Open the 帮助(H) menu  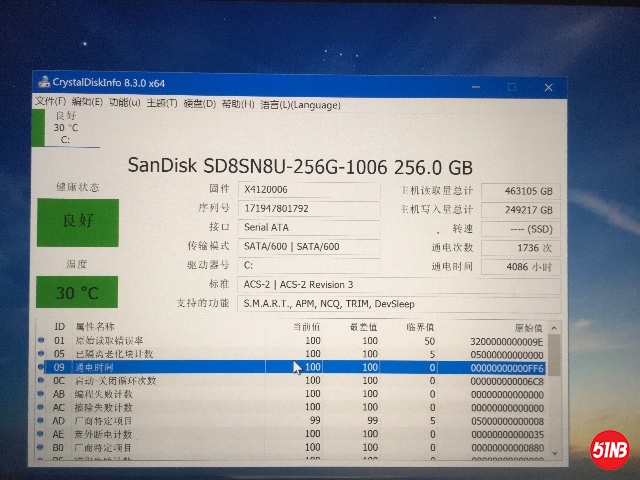(238, 102)
